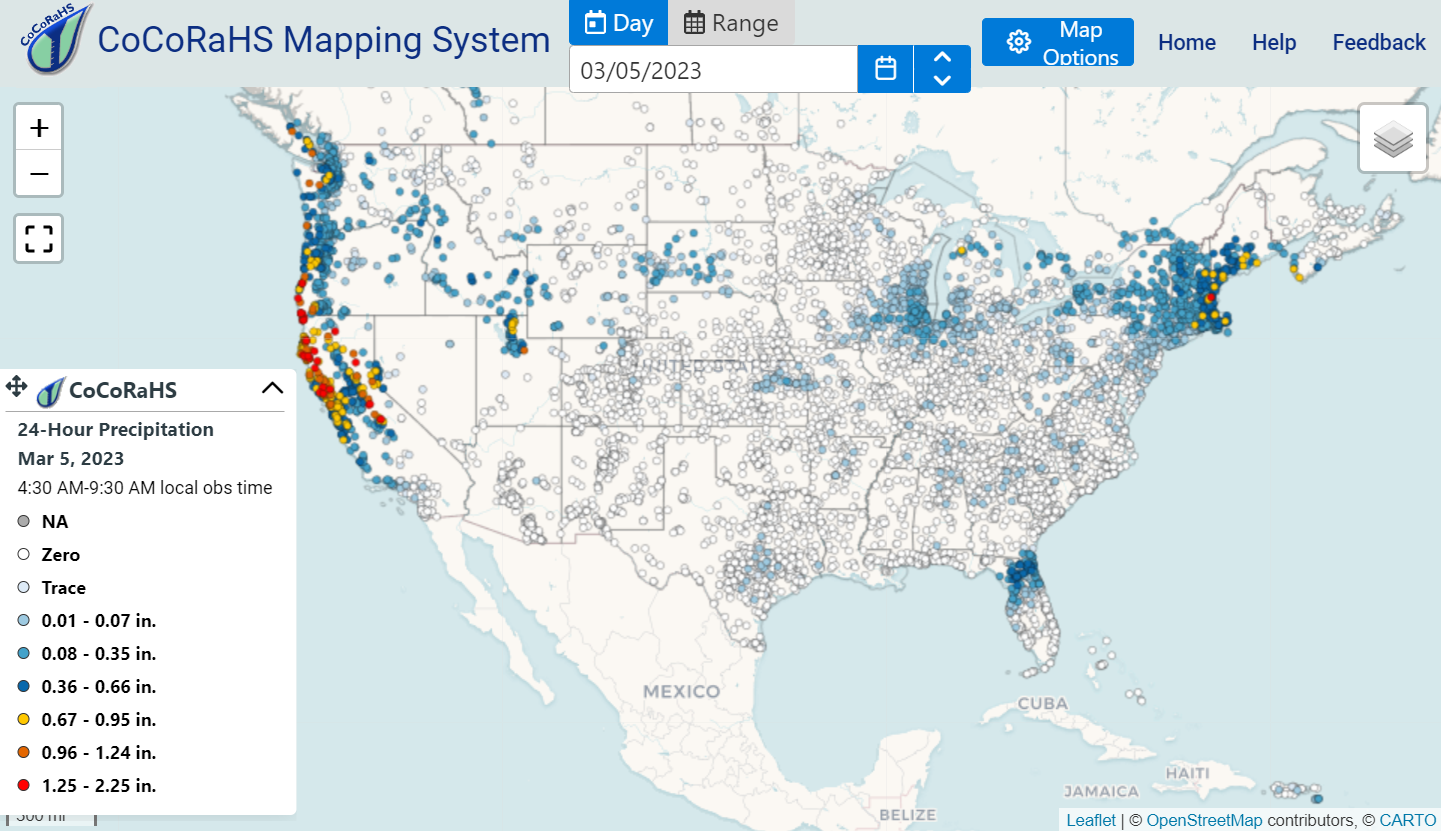Go to the Home page
Viewport: 1441px width, 831px height.
[x=1186, y=42]
